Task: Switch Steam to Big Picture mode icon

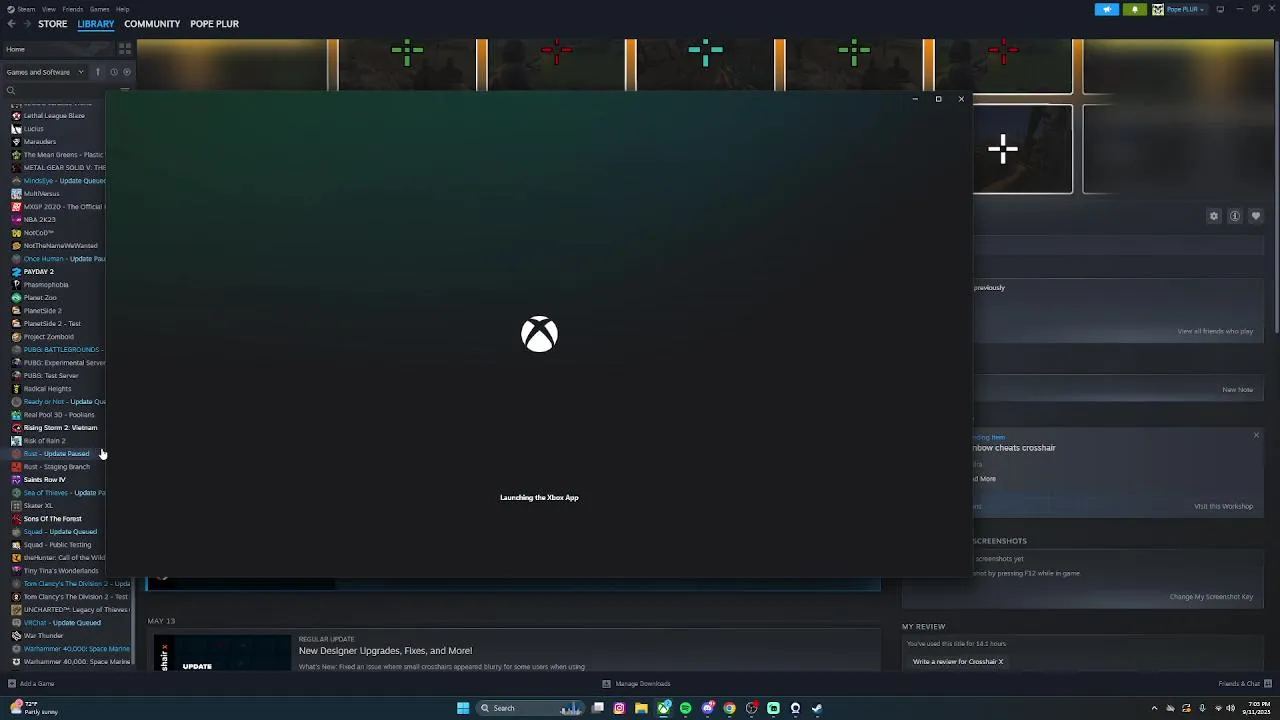Action: pos(1220,9)
